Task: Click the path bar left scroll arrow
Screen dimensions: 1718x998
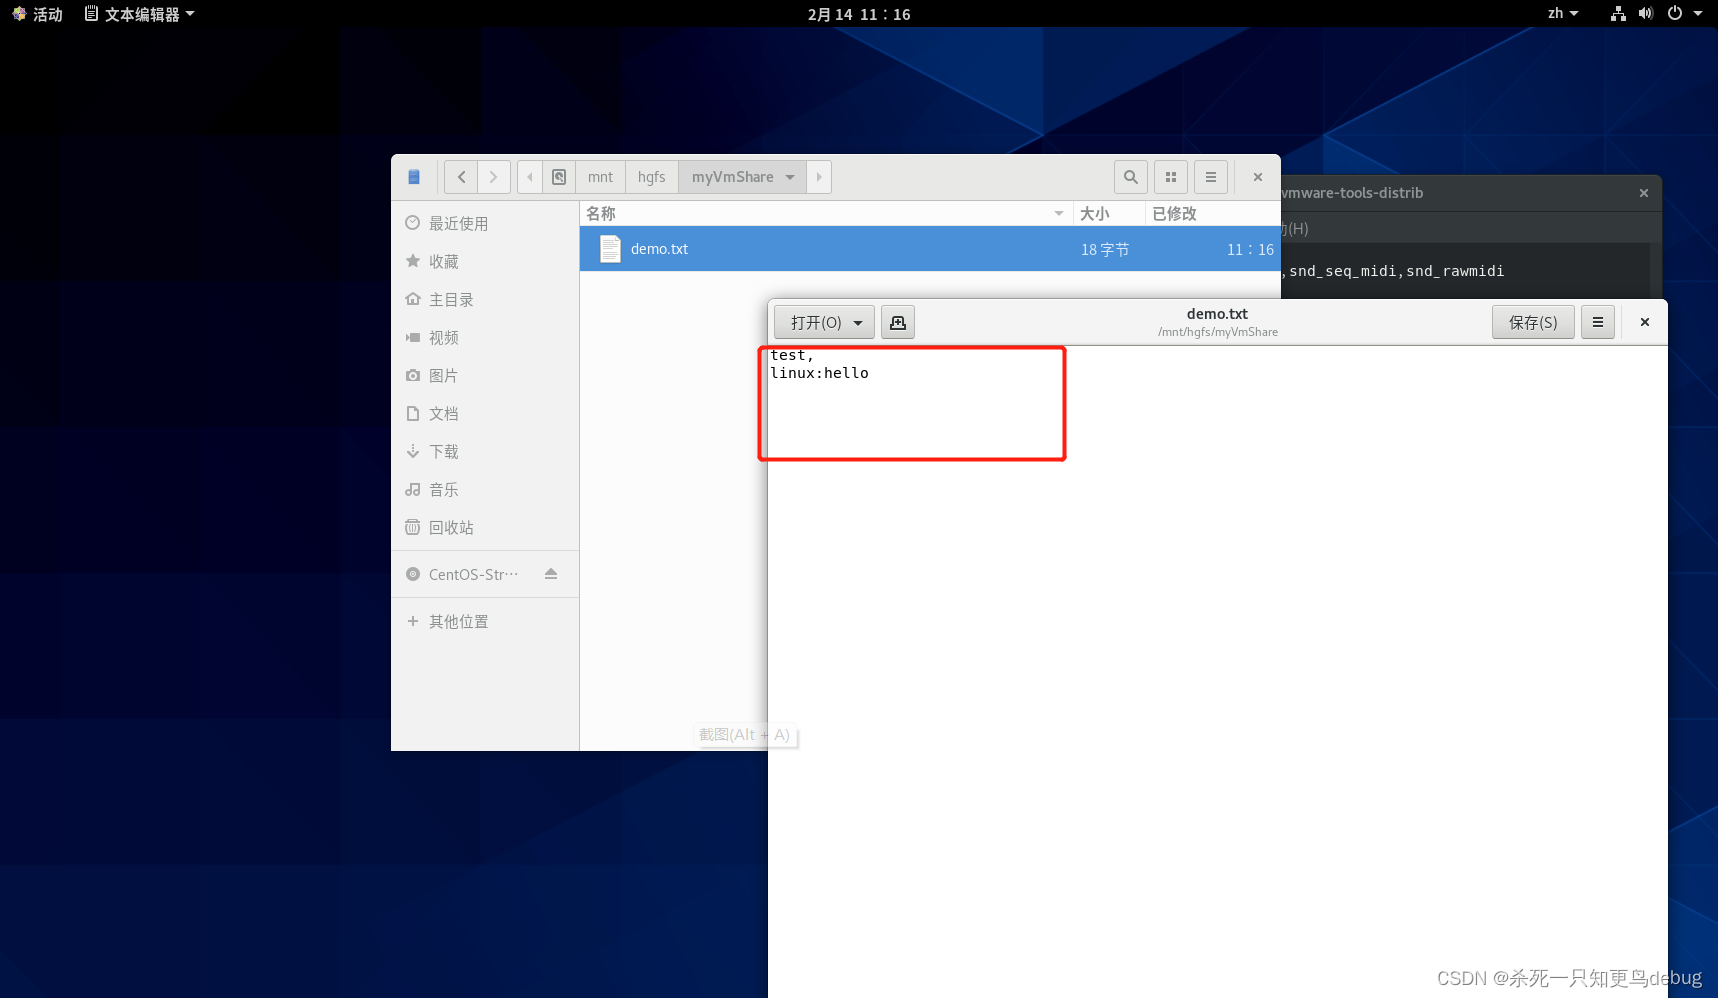Action: [x=530, y=177]
